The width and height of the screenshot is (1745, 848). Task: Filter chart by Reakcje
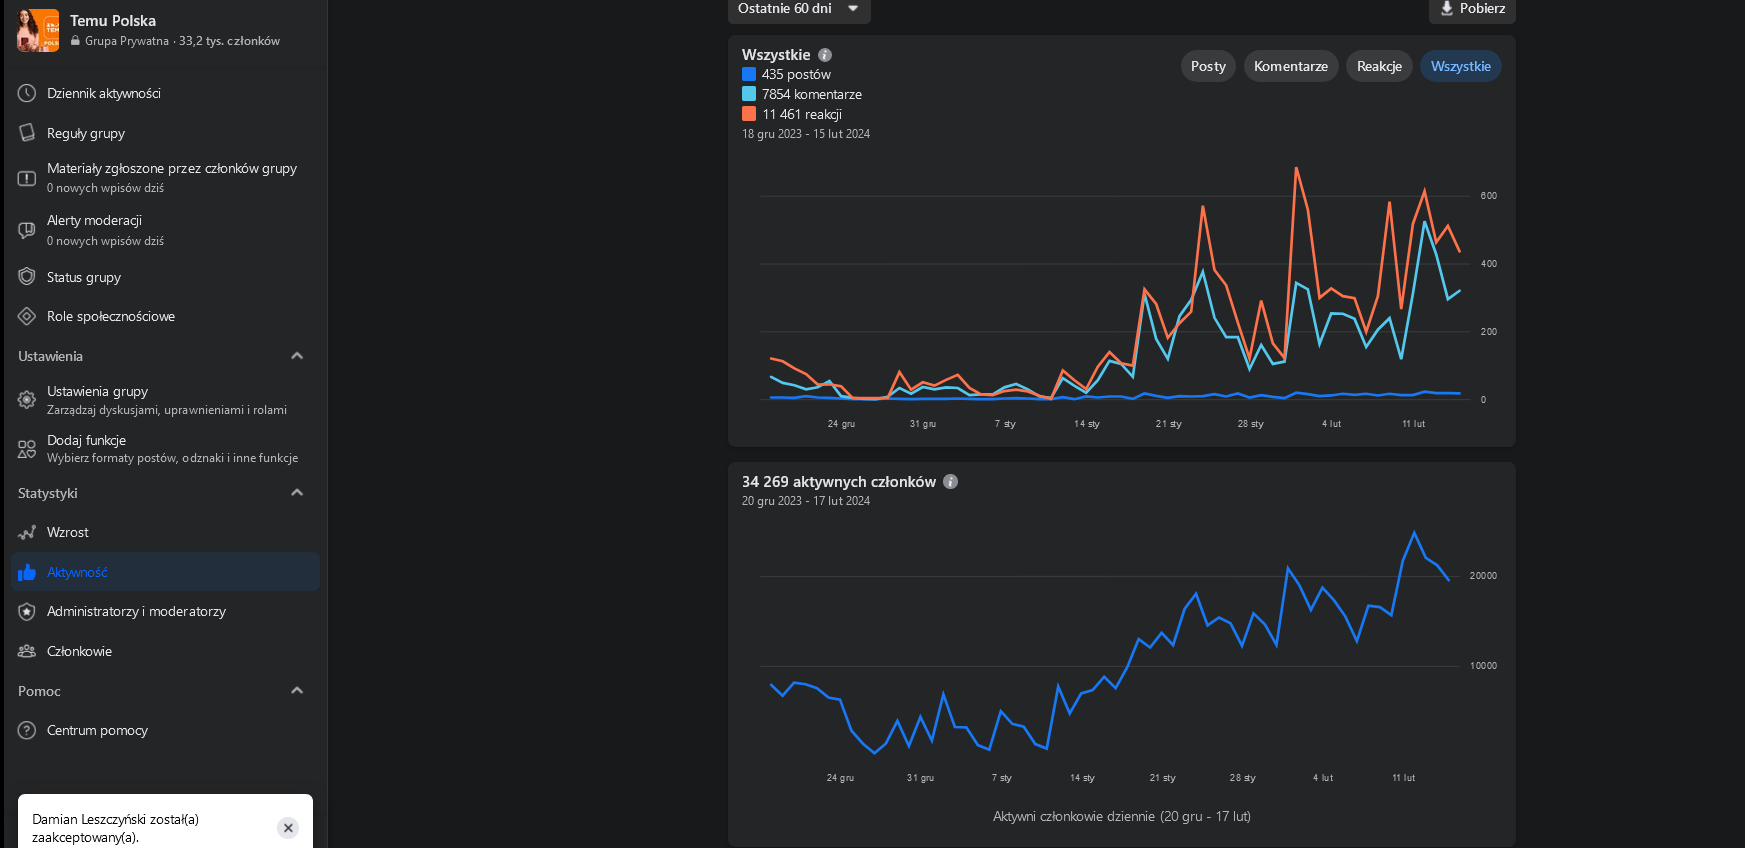(1379, 66)
